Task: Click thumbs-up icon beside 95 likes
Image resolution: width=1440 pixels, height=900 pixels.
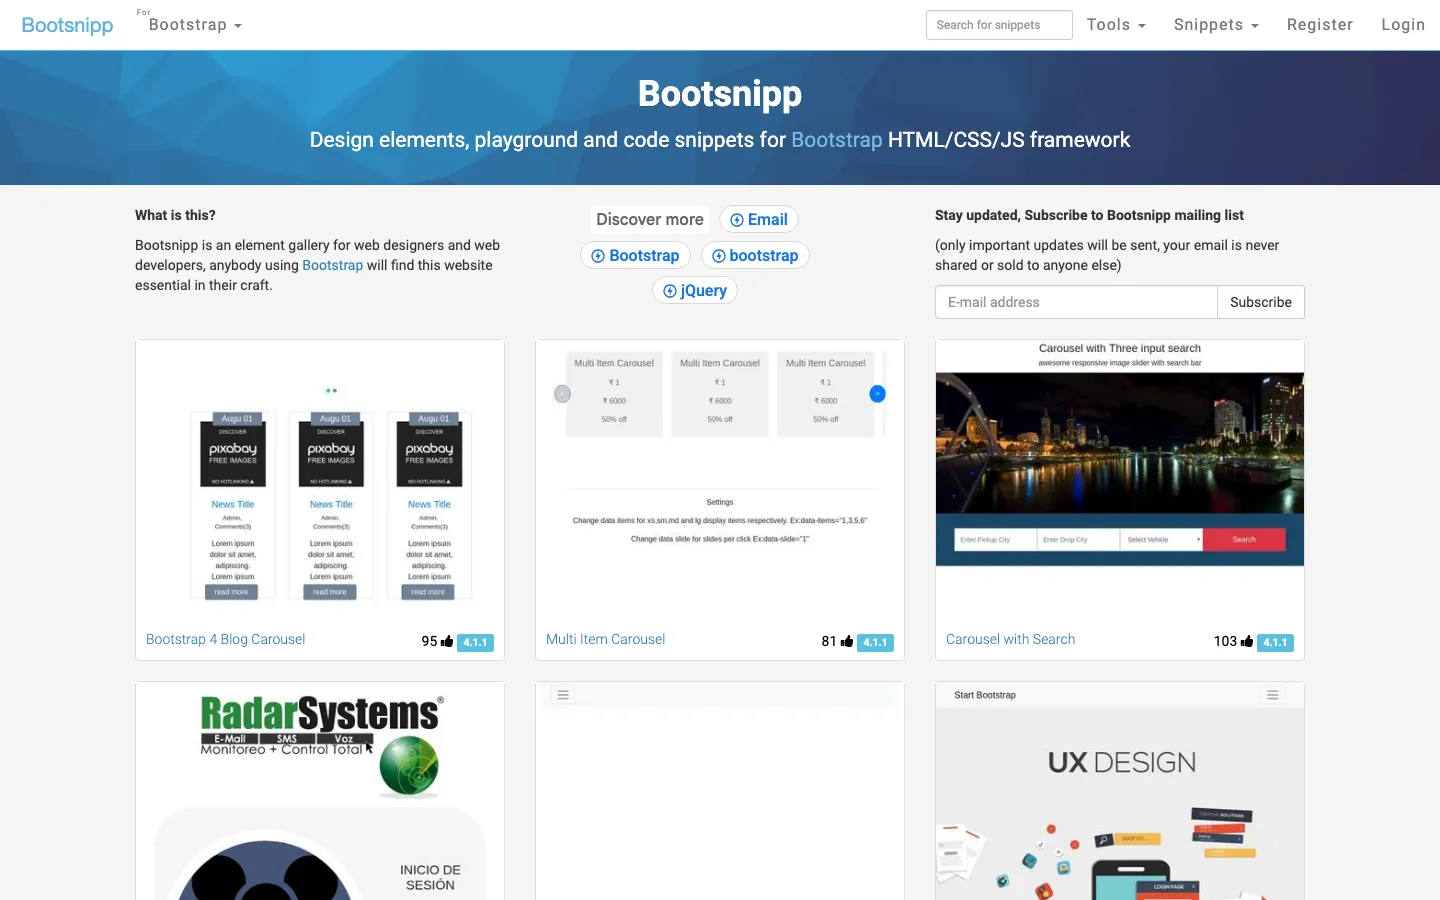Action: pos(447,641)
